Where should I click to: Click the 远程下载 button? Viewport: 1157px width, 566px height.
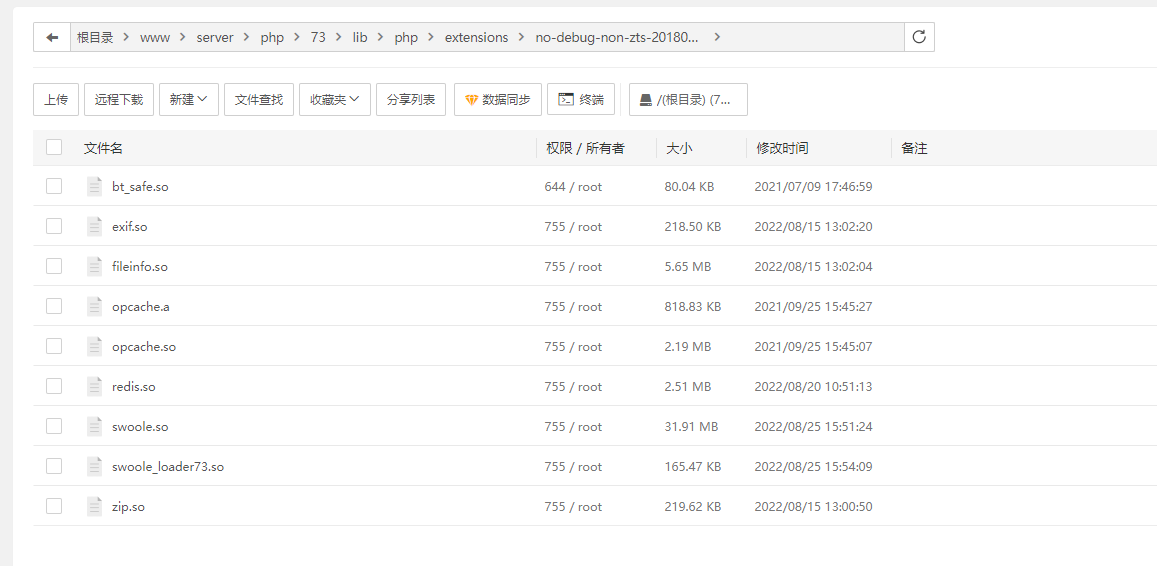[x=119, y=100]
